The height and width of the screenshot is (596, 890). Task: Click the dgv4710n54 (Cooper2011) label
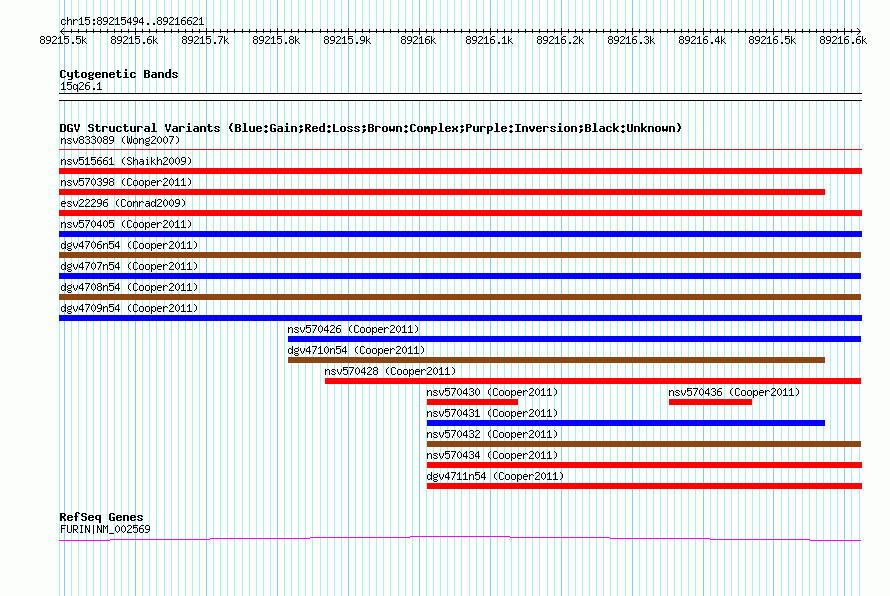pyautogui.click(x=356, y=350)
